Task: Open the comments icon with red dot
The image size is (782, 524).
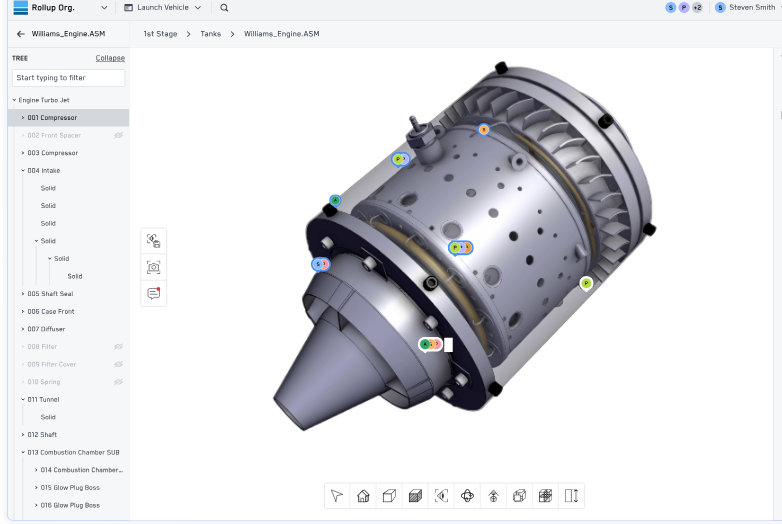Action: [x=153, y=293]
